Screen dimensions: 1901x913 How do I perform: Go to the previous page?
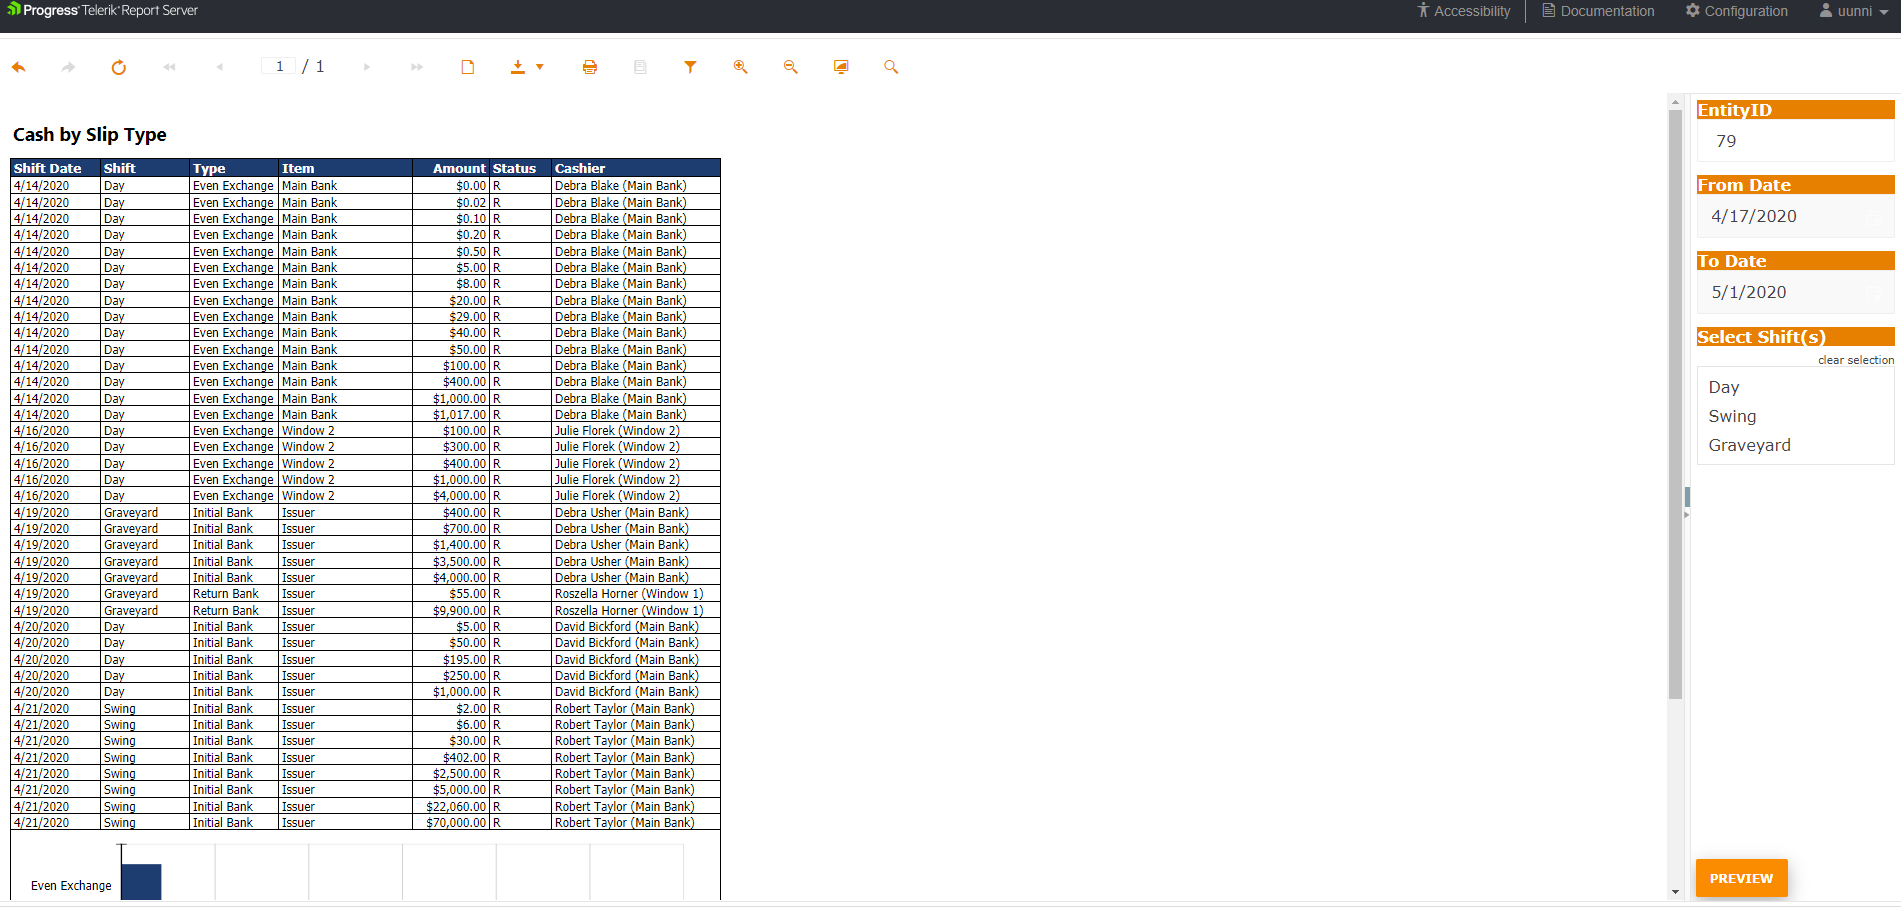pyautogui.click(x=220, y=67)
